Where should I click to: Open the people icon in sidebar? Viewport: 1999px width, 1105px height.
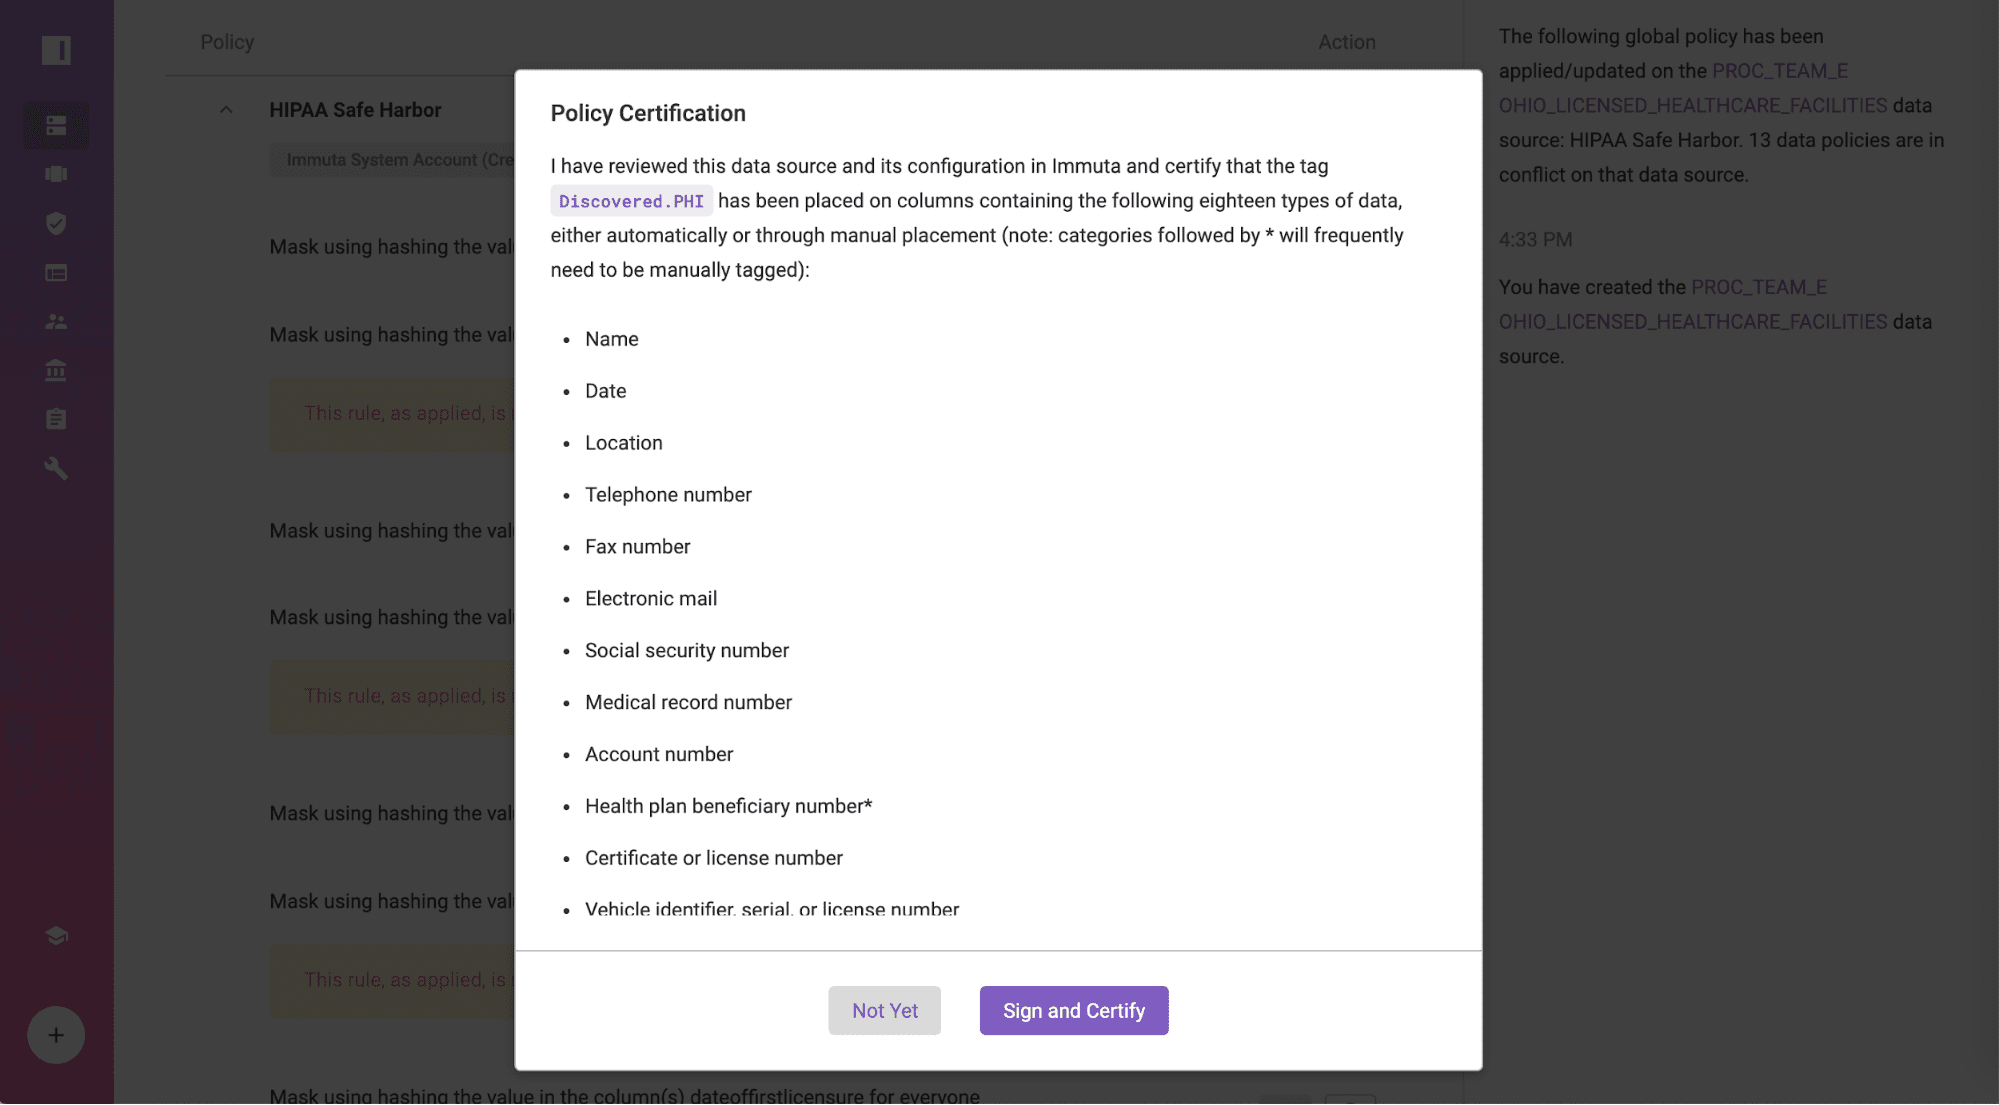[x=56, y=321]
